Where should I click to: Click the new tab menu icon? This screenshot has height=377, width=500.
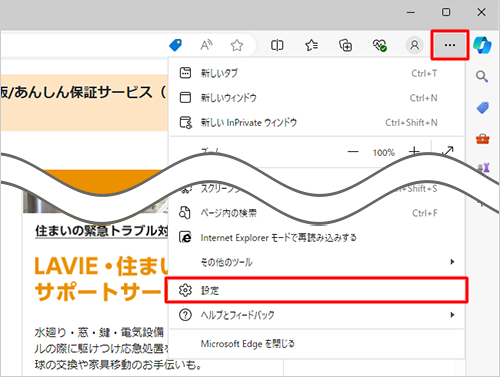point(185,73)
